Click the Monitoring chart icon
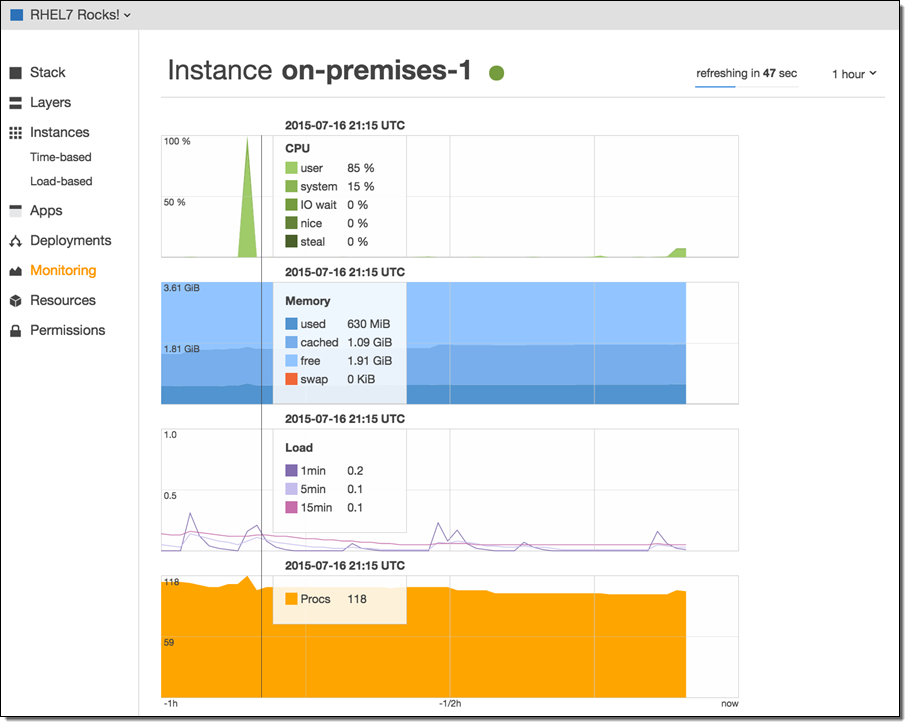 click(x=16, y=271)
